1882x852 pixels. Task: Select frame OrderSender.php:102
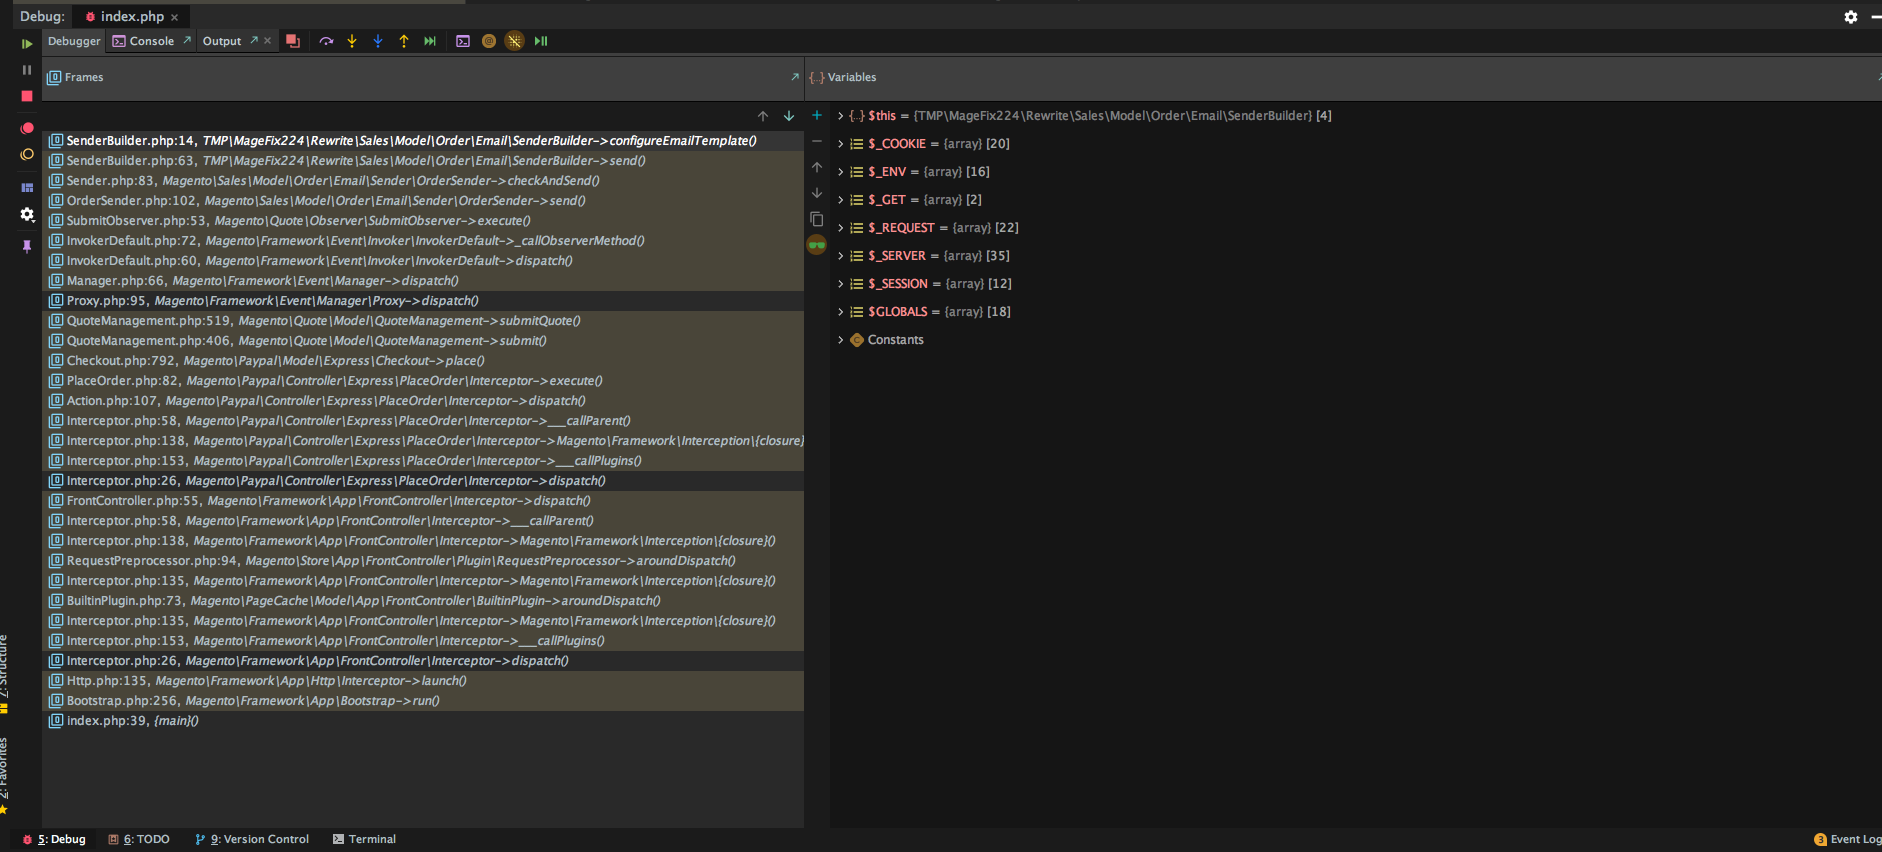424,201
